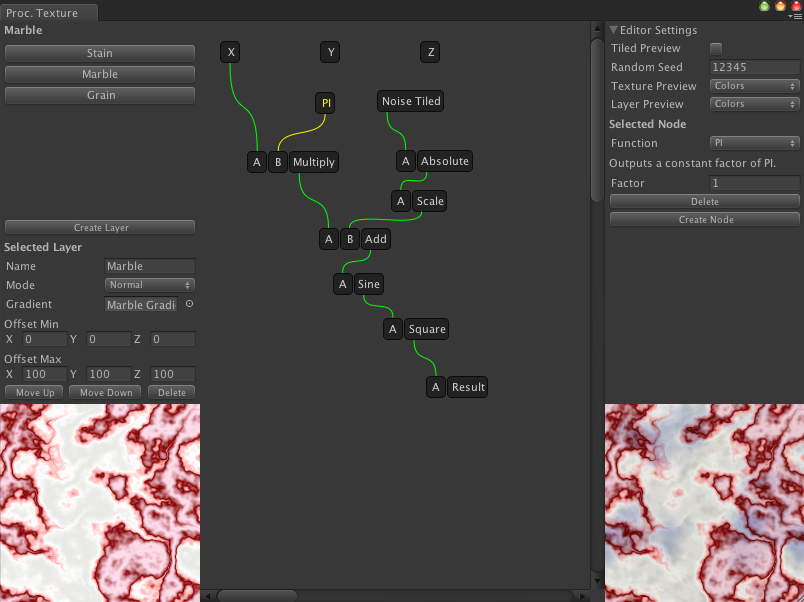Click the Offset Max X field
This screenshot has width=804, height=602.
click(45, 374)
